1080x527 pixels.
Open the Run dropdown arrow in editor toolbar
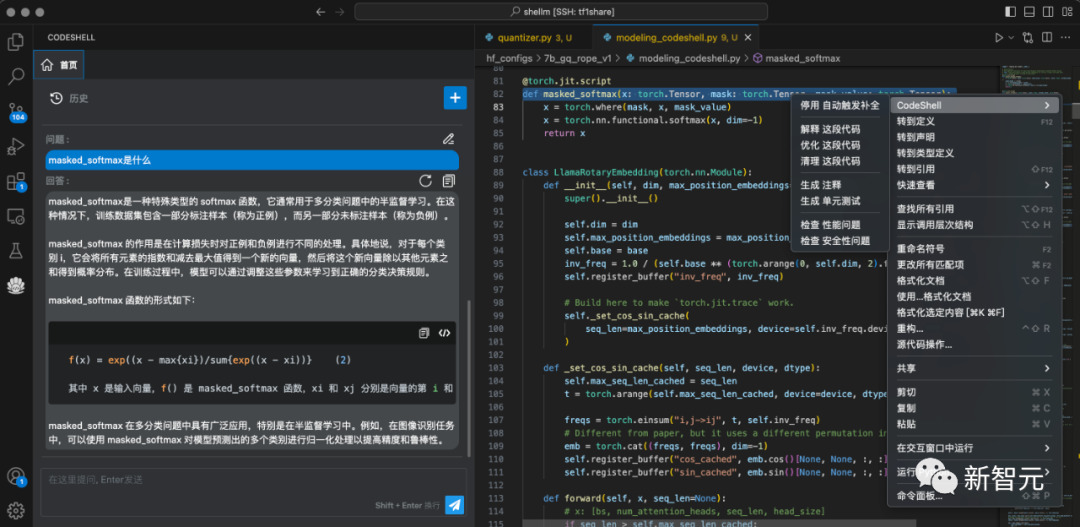tap(1011, 38)
